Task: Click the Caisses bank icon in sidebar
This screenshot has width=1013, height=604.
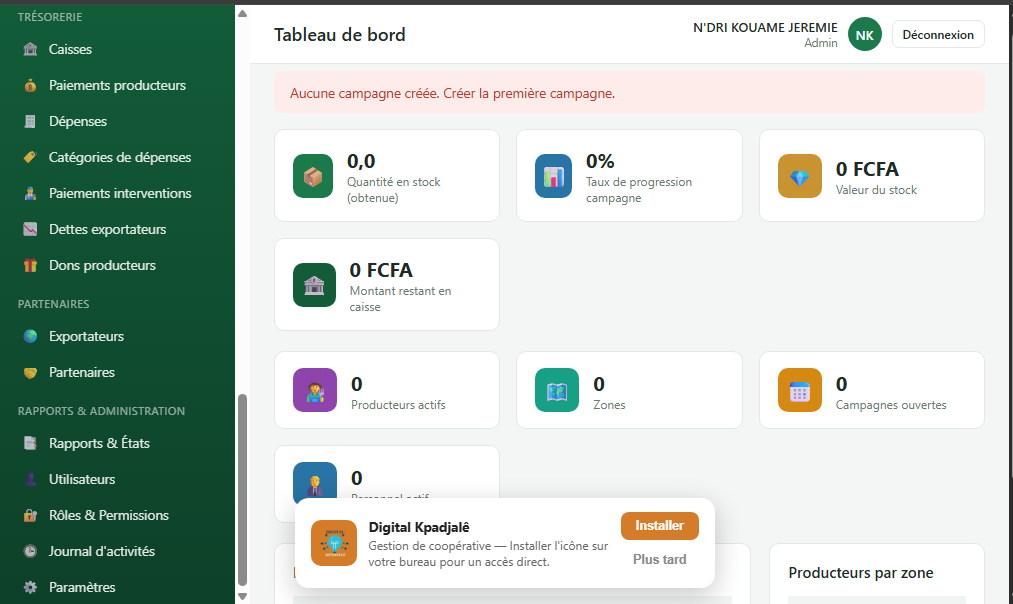Action: click(x=30, y=49)
